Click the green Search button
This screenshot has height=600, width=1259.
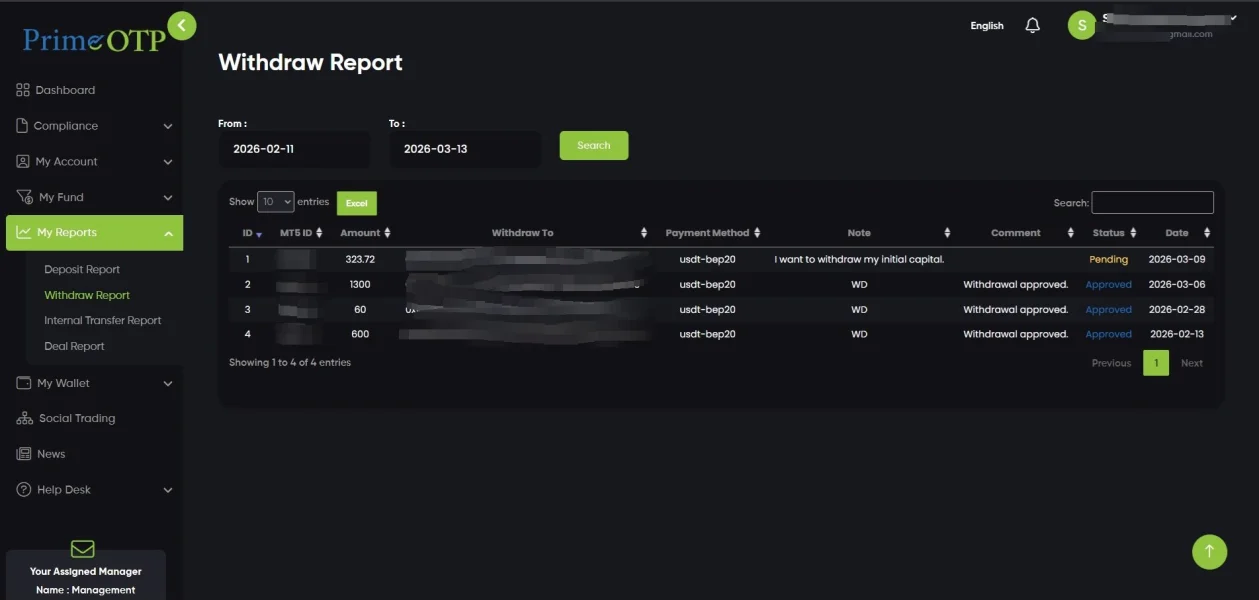pyautogui.click(x=594, y=145)
